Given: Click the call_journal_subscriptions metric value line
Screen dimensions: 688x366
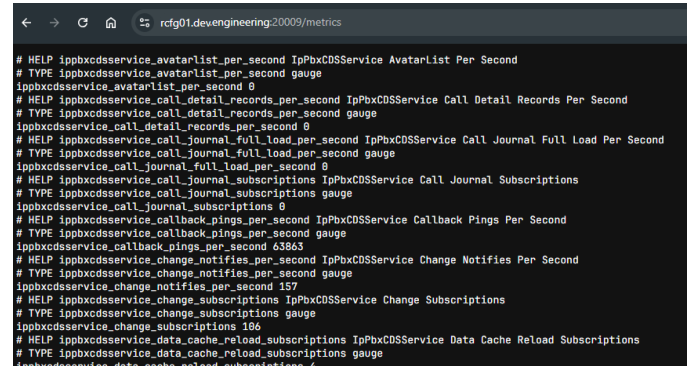Looking at the screenshot, I should [150, 207].
